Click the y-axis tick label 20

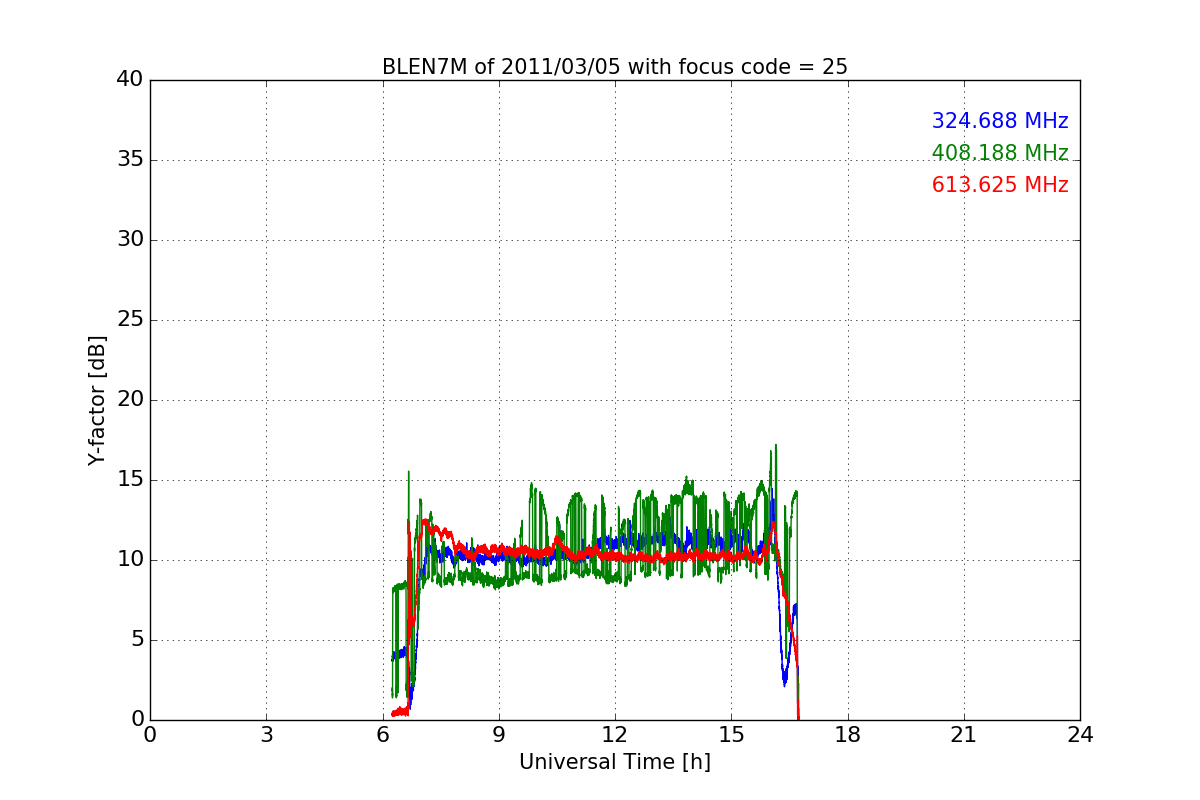click(130, 400)
